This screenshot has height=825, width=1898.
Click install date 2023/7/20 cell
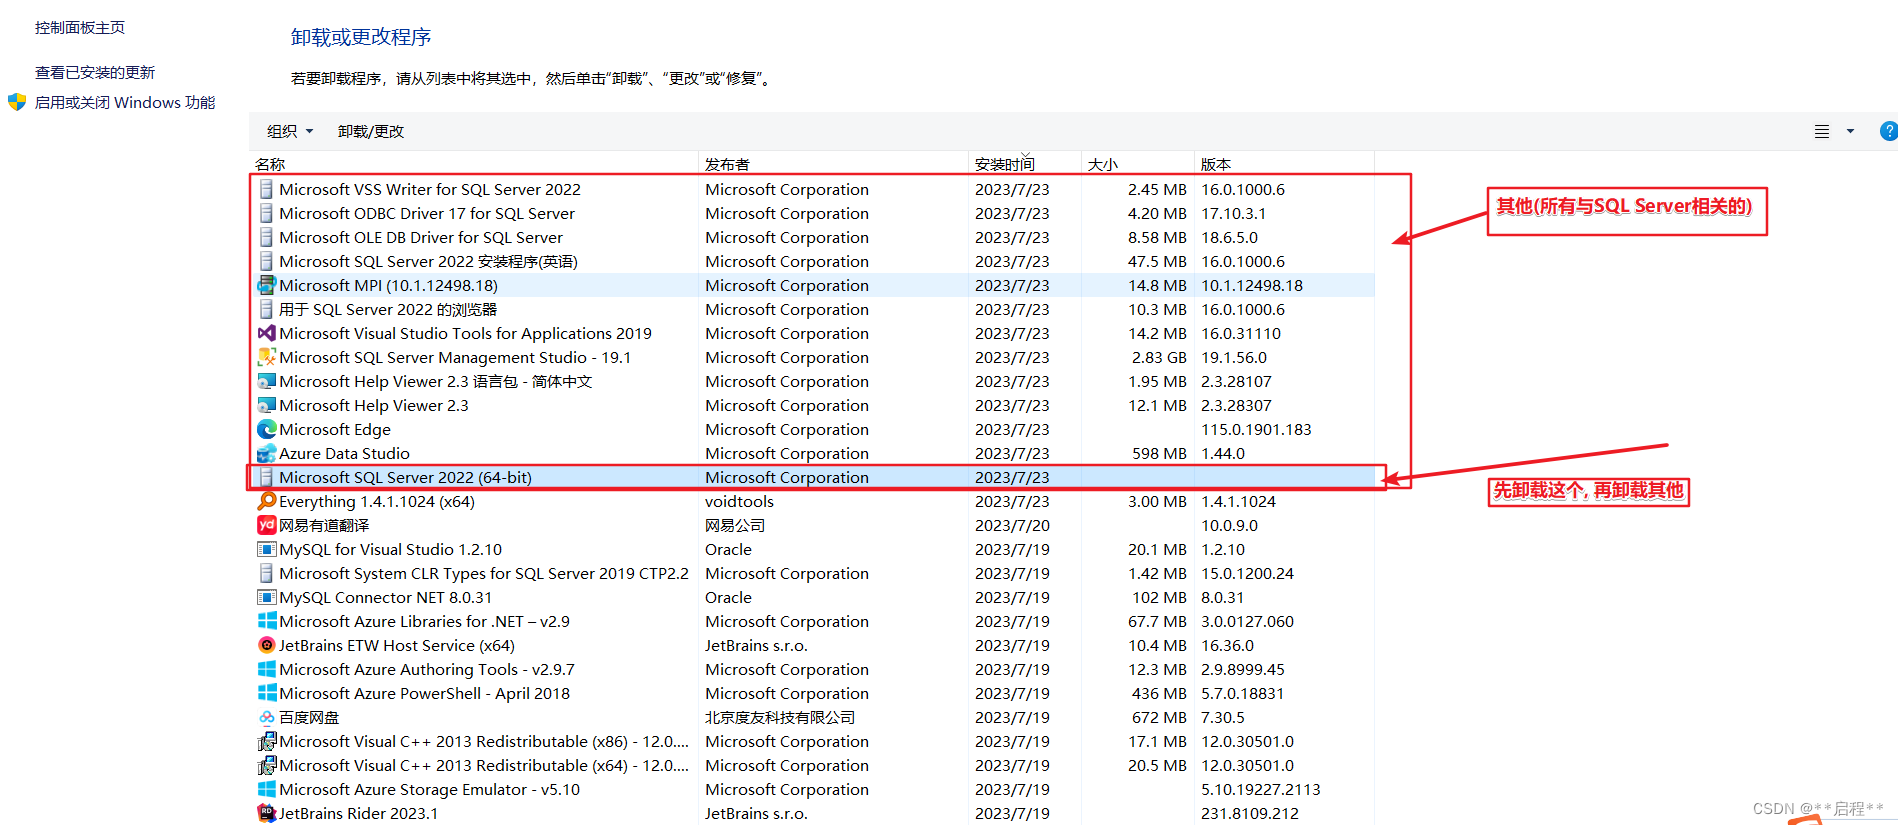pos(1012,525)
